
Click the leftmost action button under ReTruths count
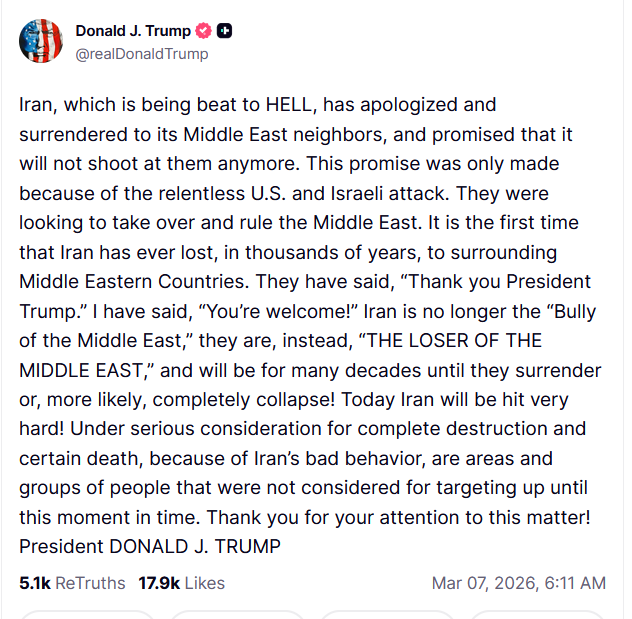[x=86, y=614]
